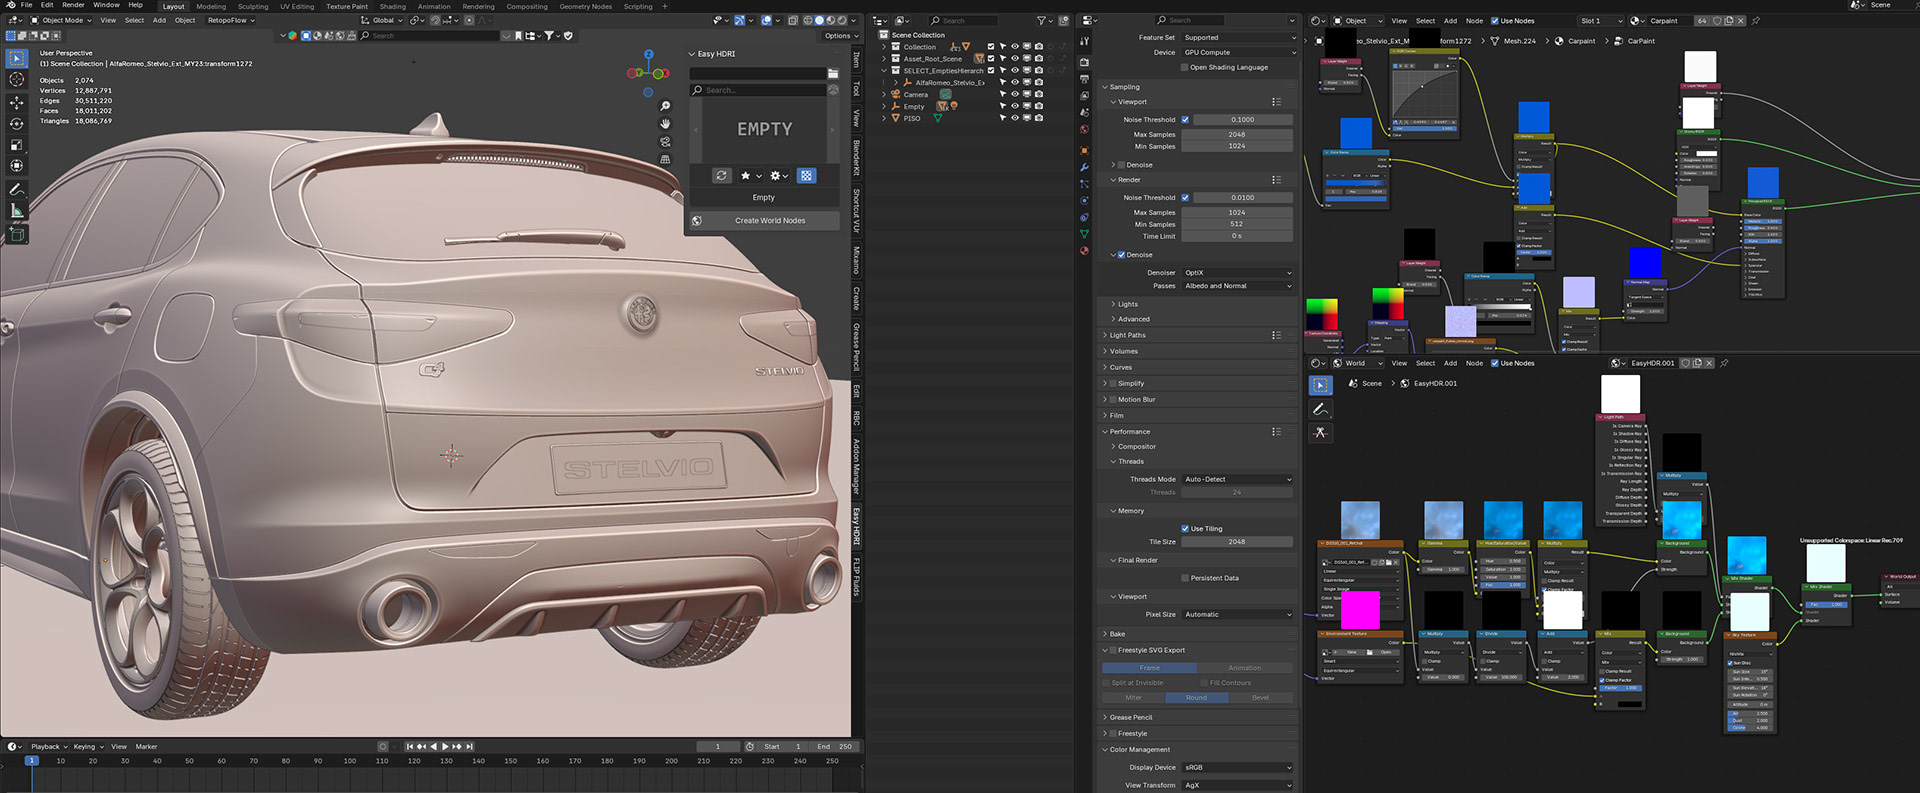The image size is (1920, 793).
Task: Click the Add Cube tool icon
Action: pos(17,234)
